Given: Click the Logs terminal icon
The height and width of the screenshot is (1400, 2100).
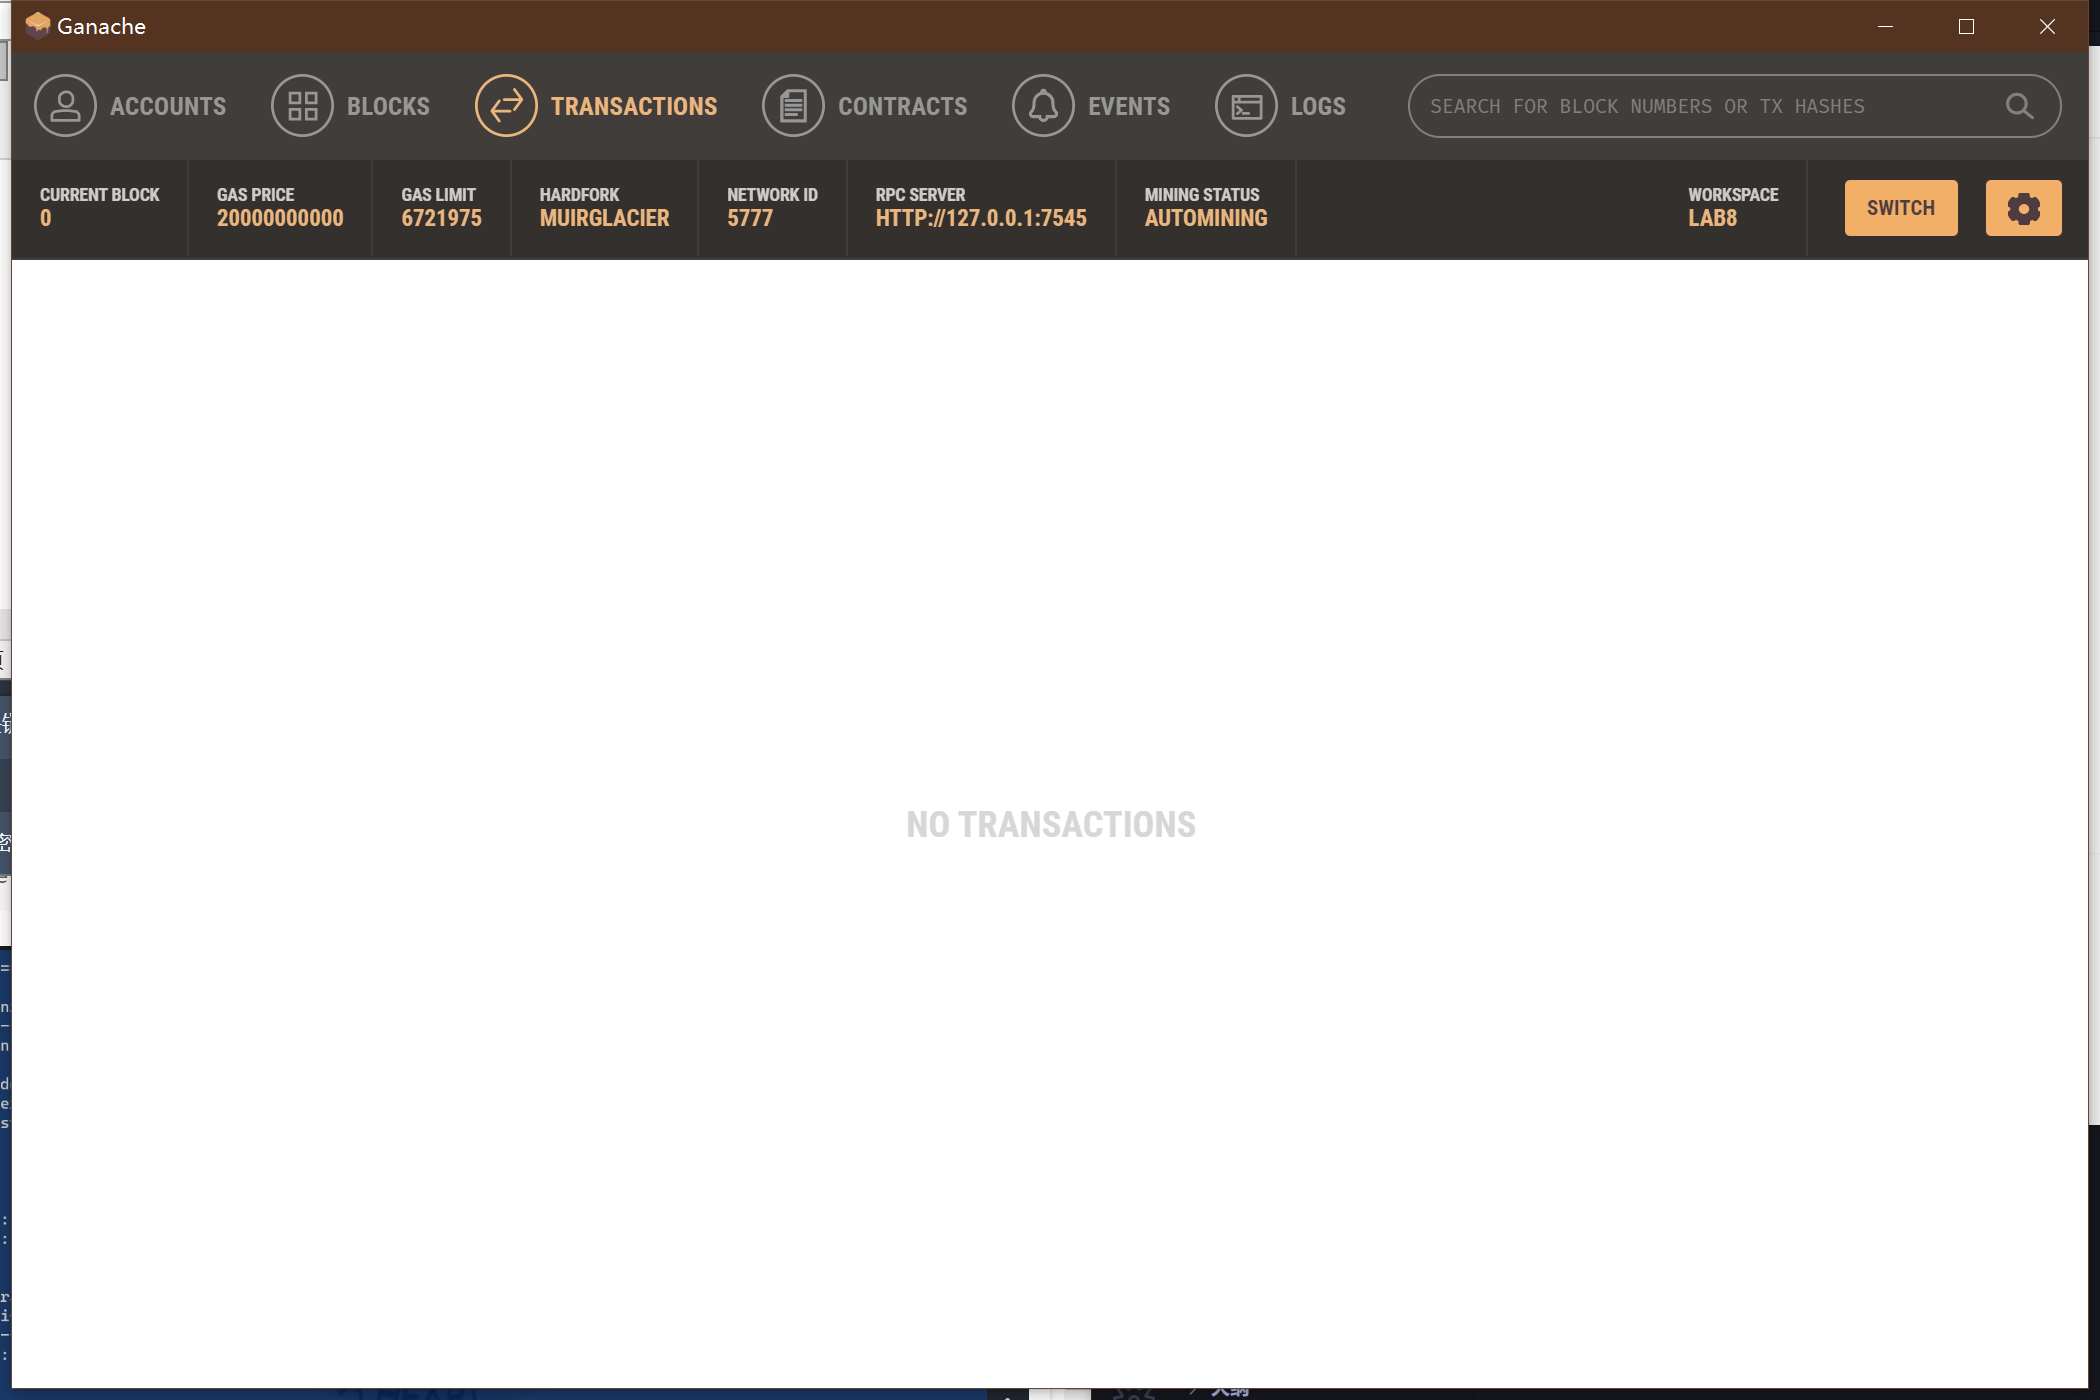Looking at the screenshot, I should coord(1246,106).
